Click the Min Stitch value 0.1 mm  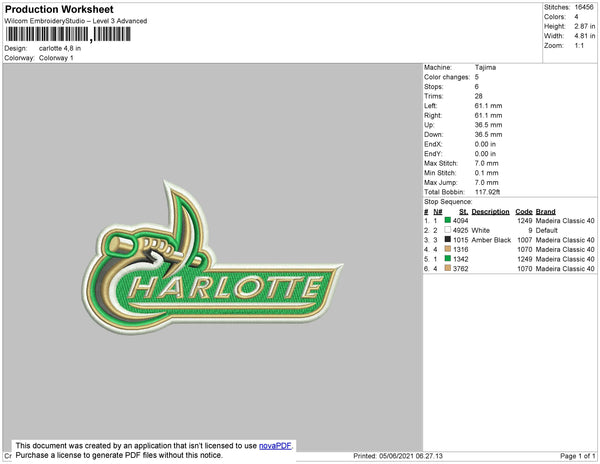[486, 173]
